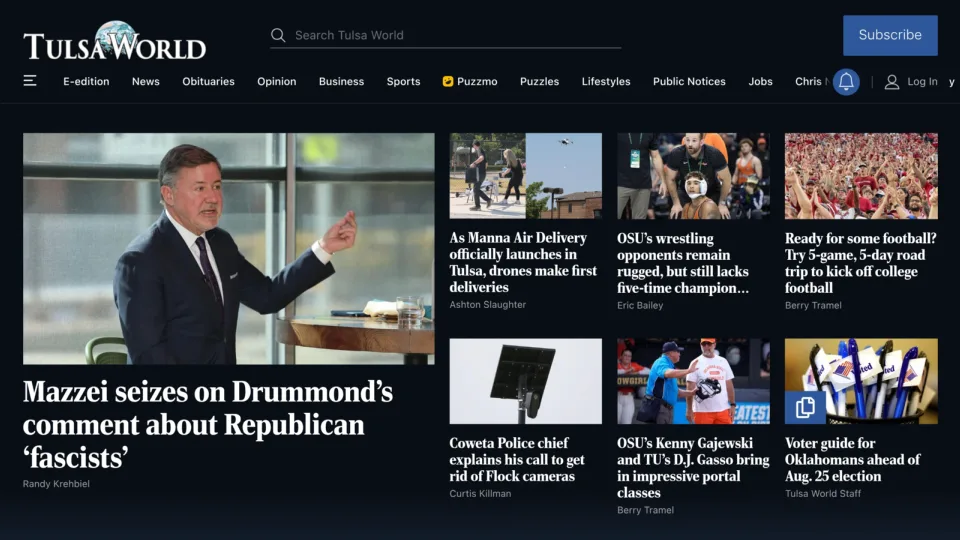The height and width of the screenshot is (540, 960).
Task: Click the Tulsa World logo
Action: tap(114, 41)
